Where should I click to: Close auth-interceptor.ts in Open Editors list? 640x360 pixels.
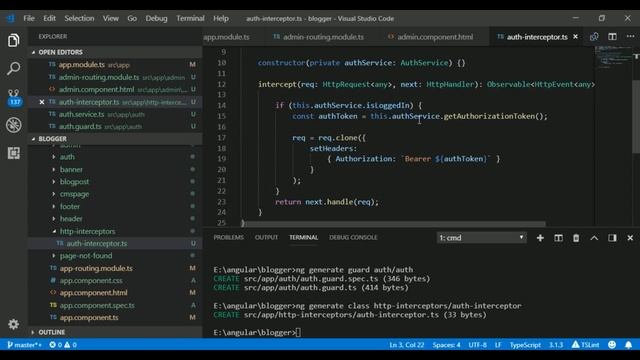(42, 102)
